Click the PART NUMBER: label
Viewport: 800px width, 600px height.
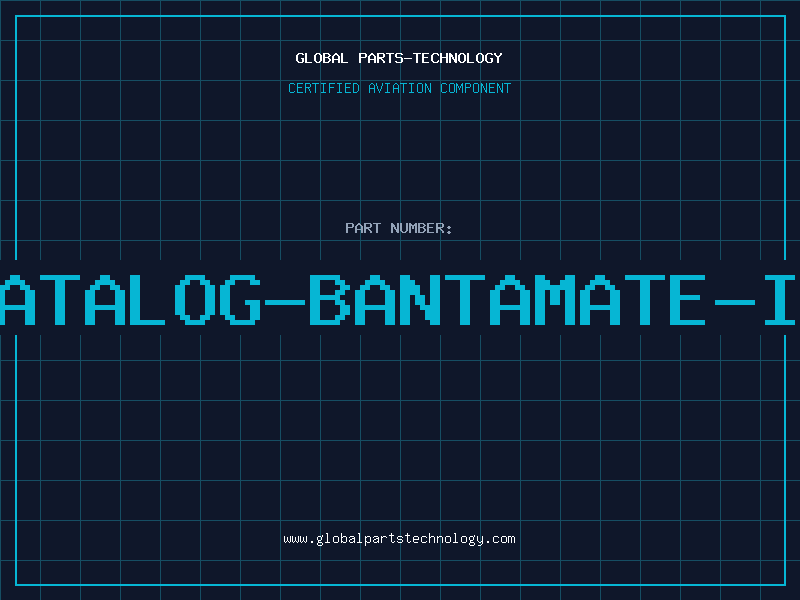[x=399, y=228]
